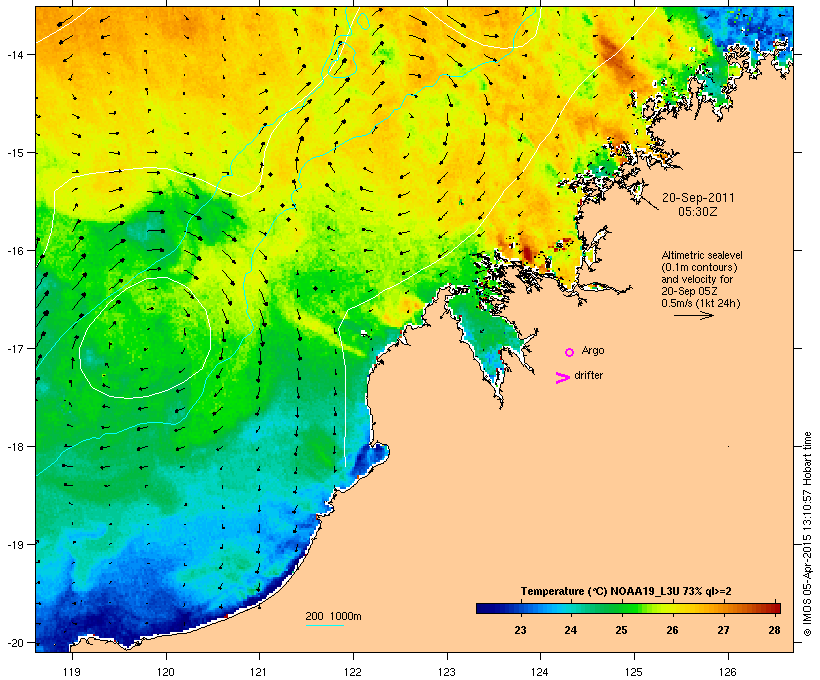Click the "200 1000m" depth legend text

333,616
